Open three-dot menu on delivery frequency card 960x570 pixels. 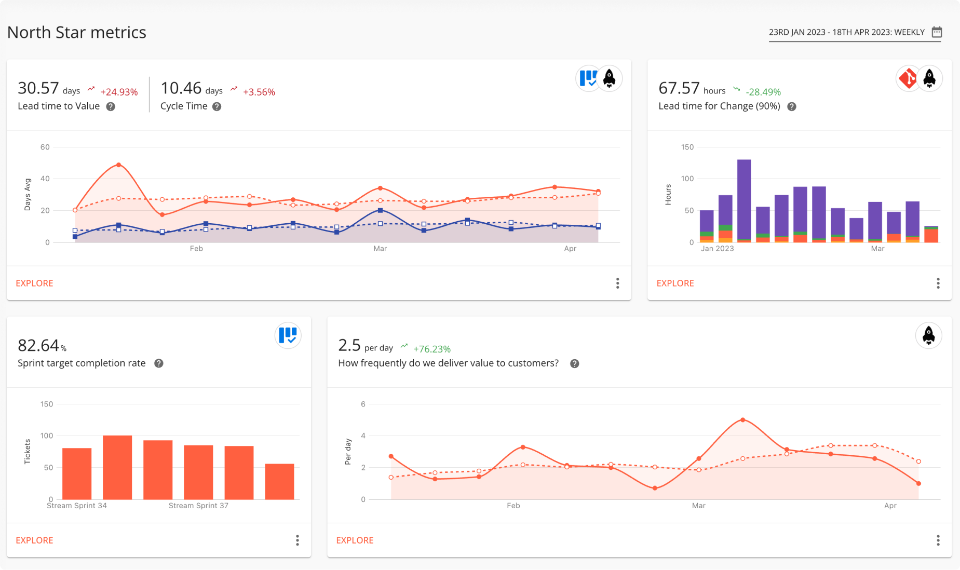tap(938, 540)
